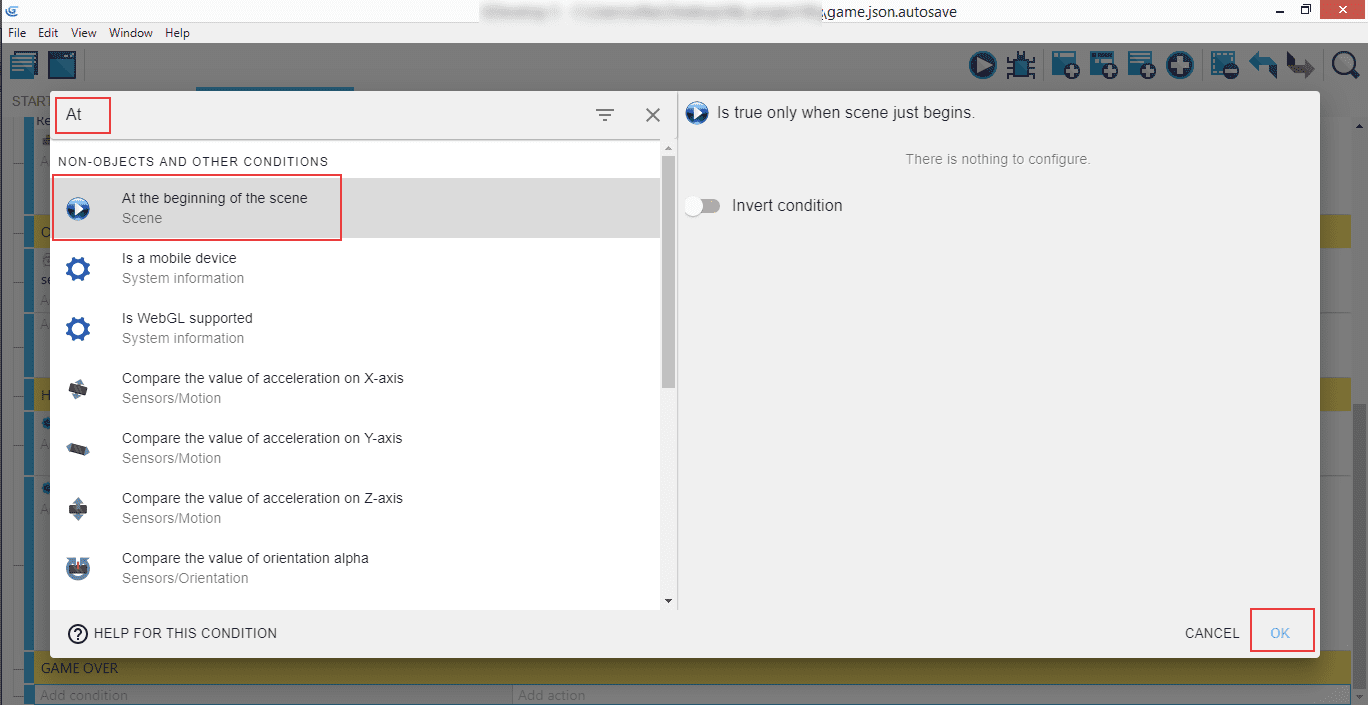Screen dimensions: 1368x705
Task: Open the filter options icon beside search
Action: (605, 116)
